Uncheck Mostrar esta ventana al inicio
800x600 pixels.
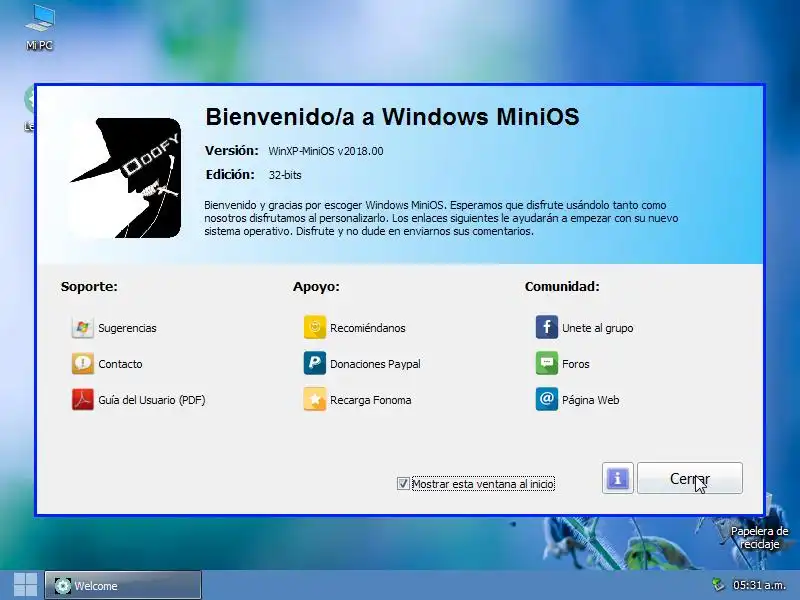click(403, 483)
